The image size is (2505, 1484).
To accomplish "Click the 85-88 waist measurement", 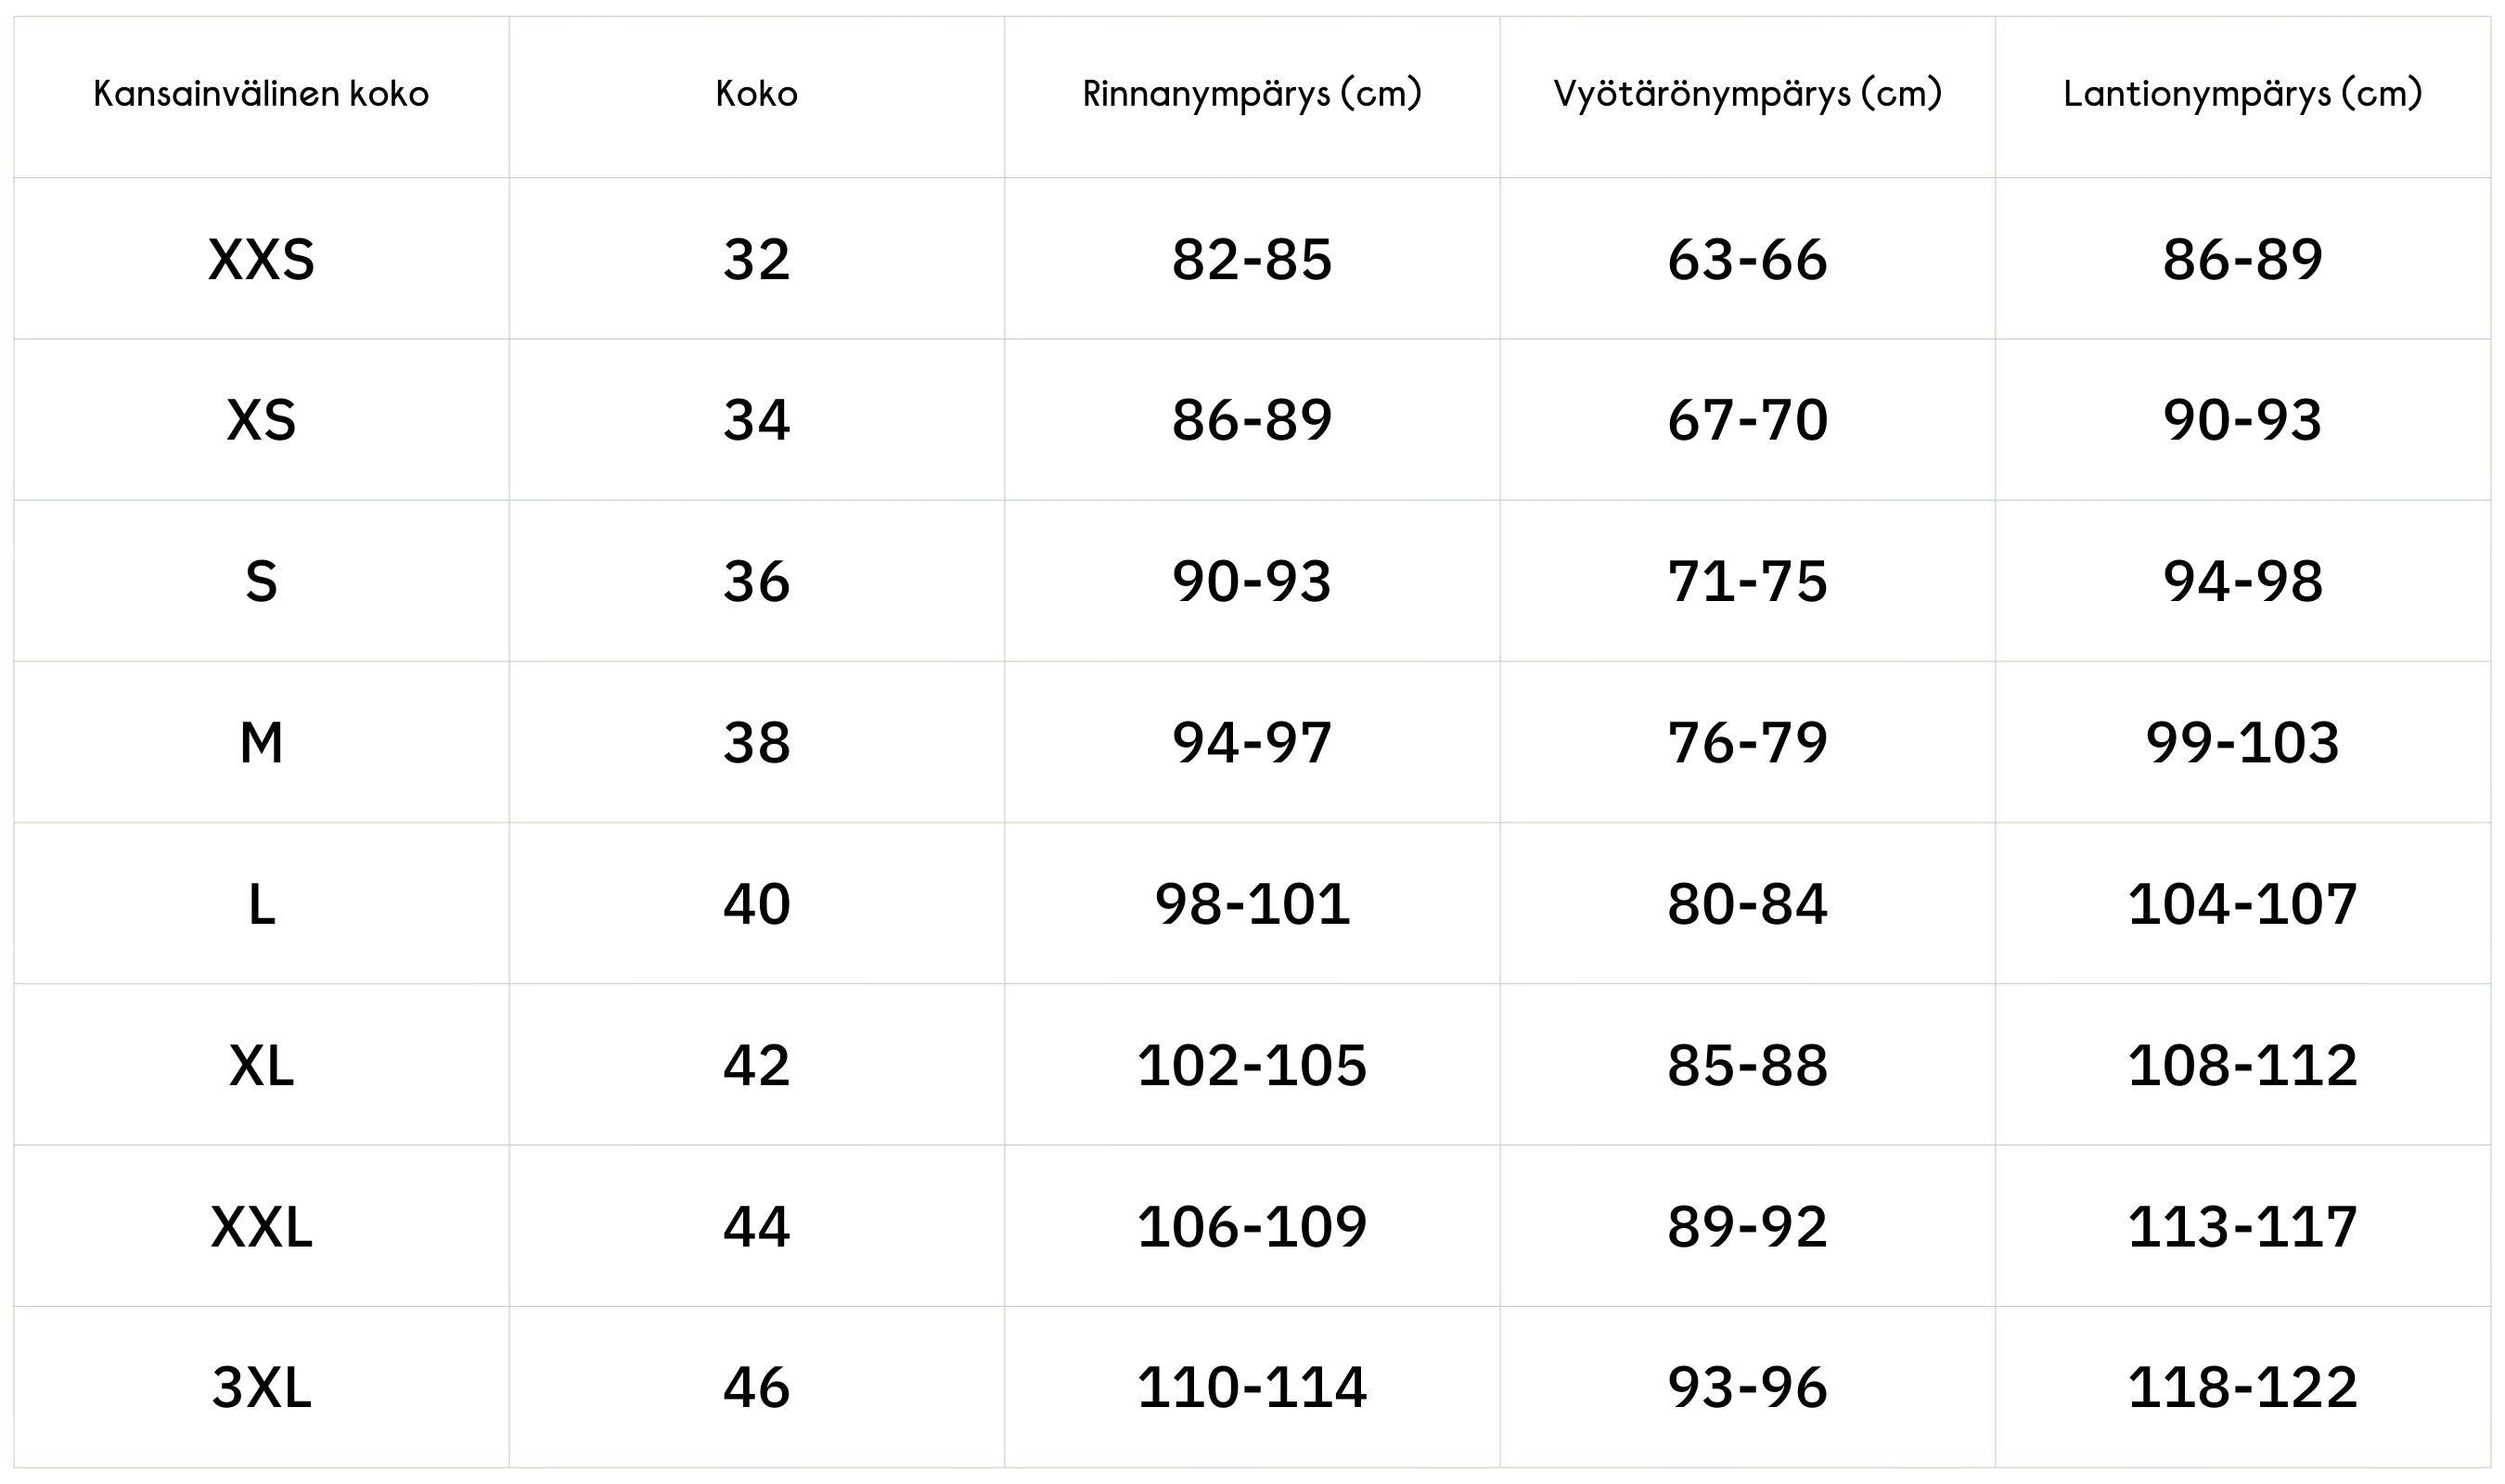I will coord(1747,1066).
